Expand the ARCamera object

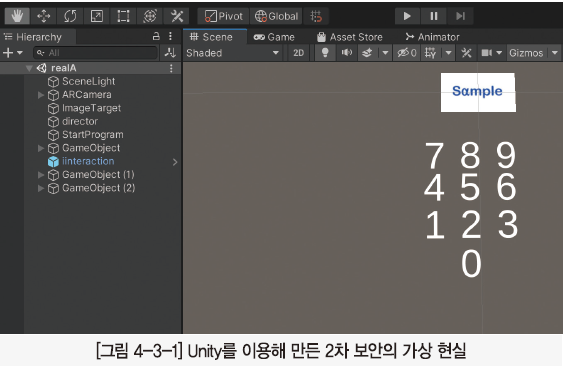(41, 95)
